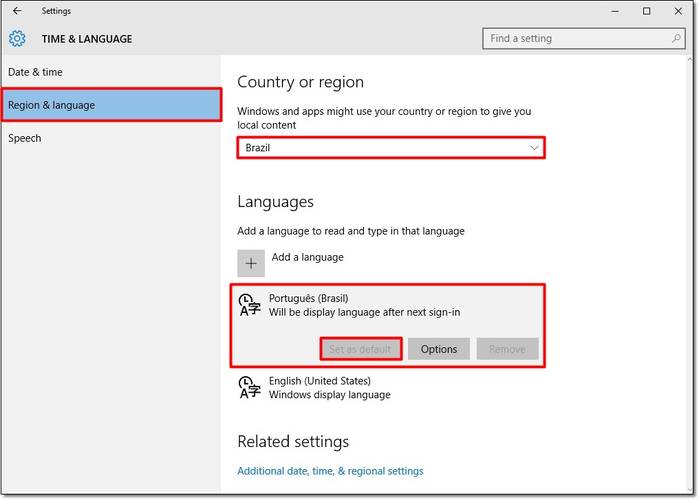Click 'Windows display language' text
The image size is (699, 500).
pos(329,395)
